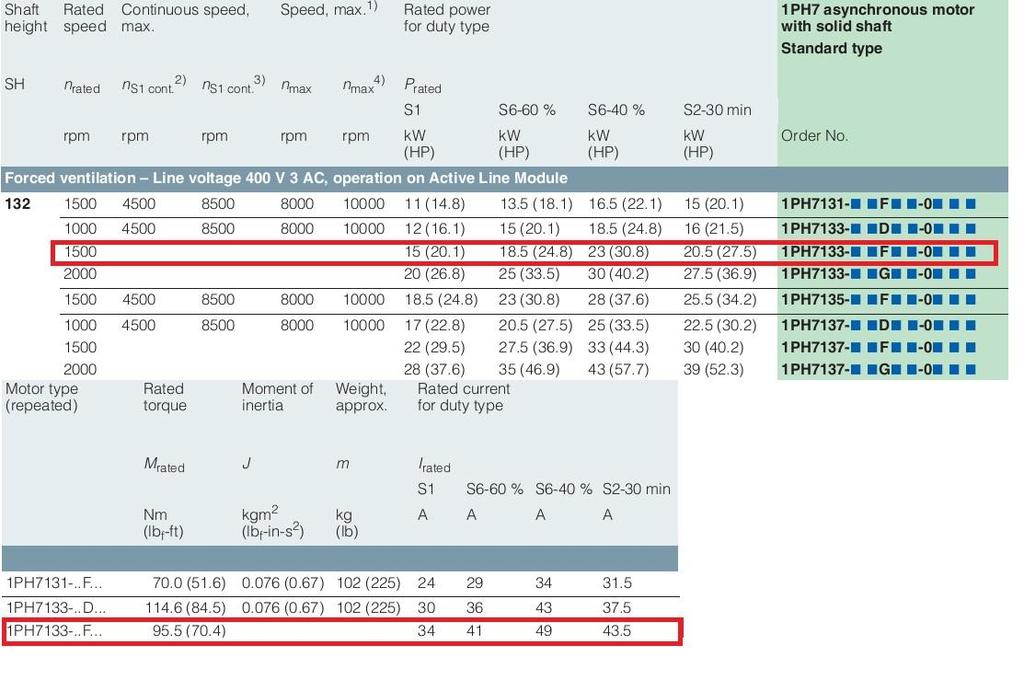The height and width of the screenshot is (680, 1024).
Task: Click inertia '0.076 (0.67)' in 1PH7131 row
Action: 283,583
